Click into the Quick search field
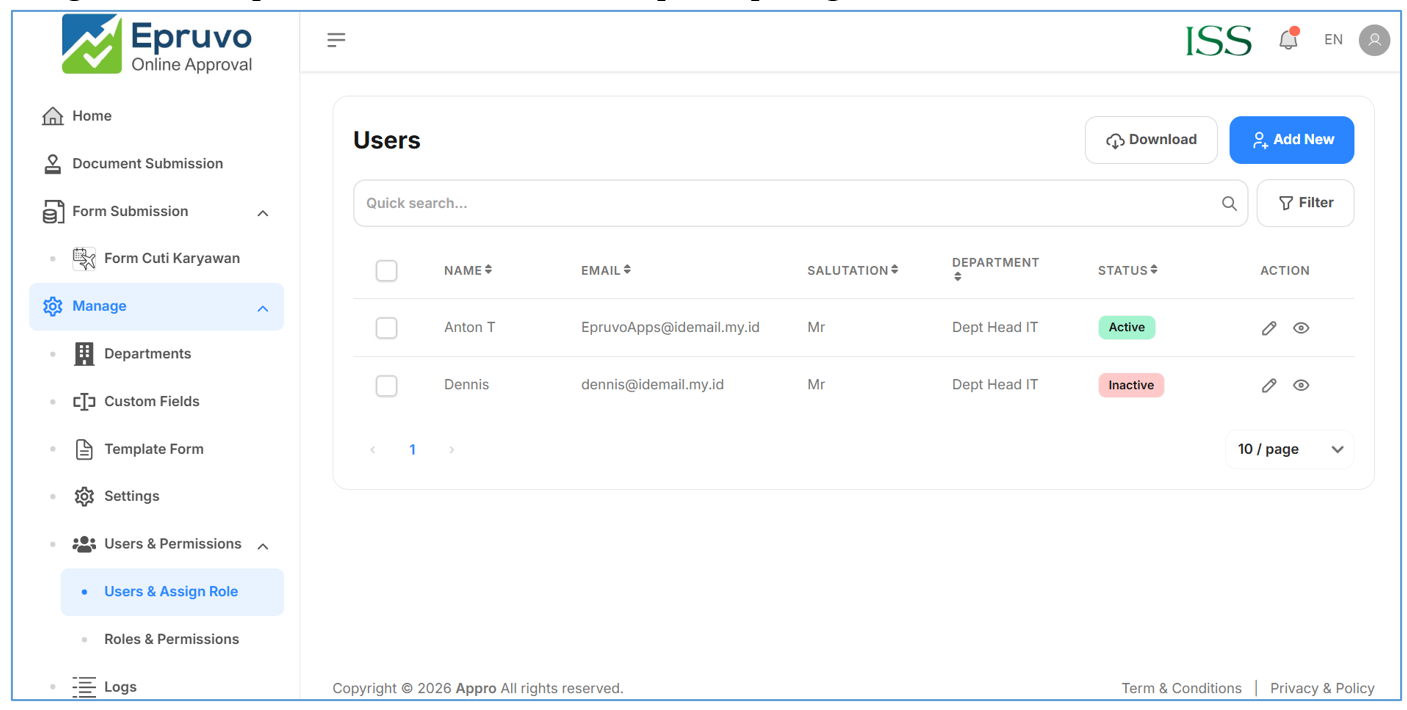The width and height of the screenshot is (1407, 710). click(780, 204)
